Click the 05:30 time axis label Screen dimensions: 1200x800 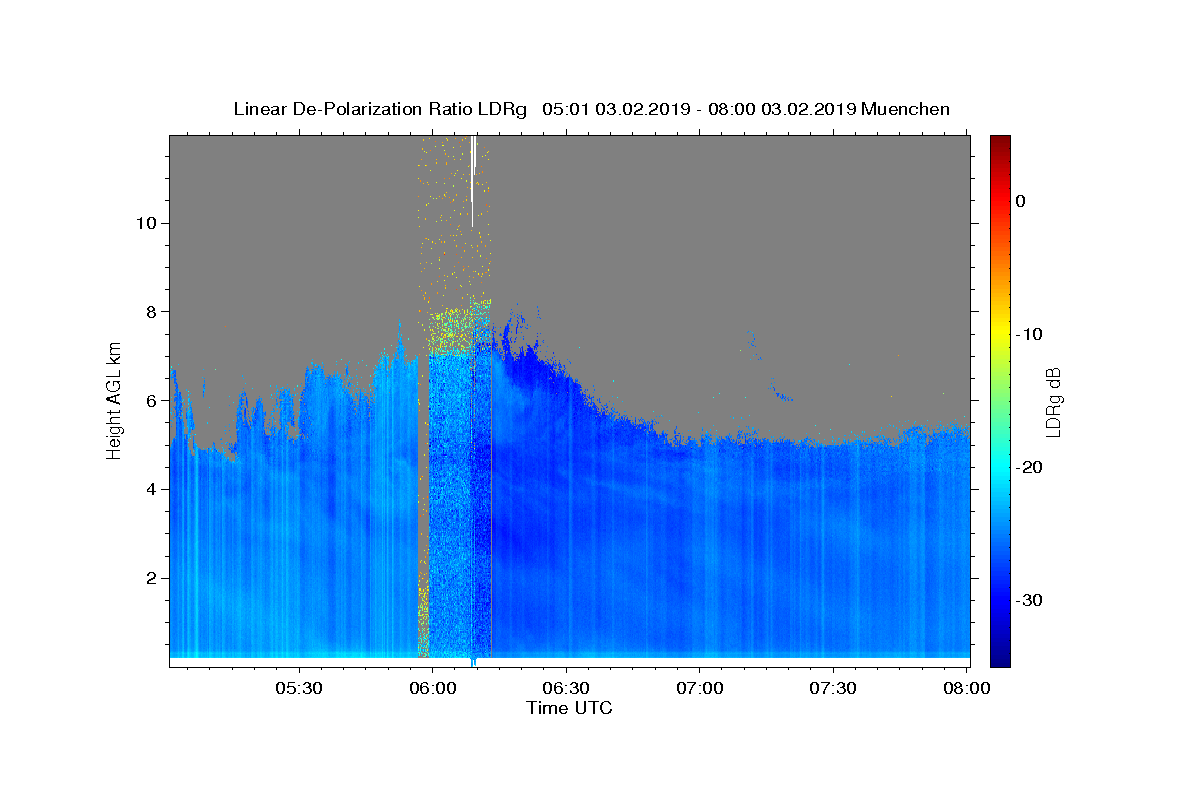click(x=299, y=688)
